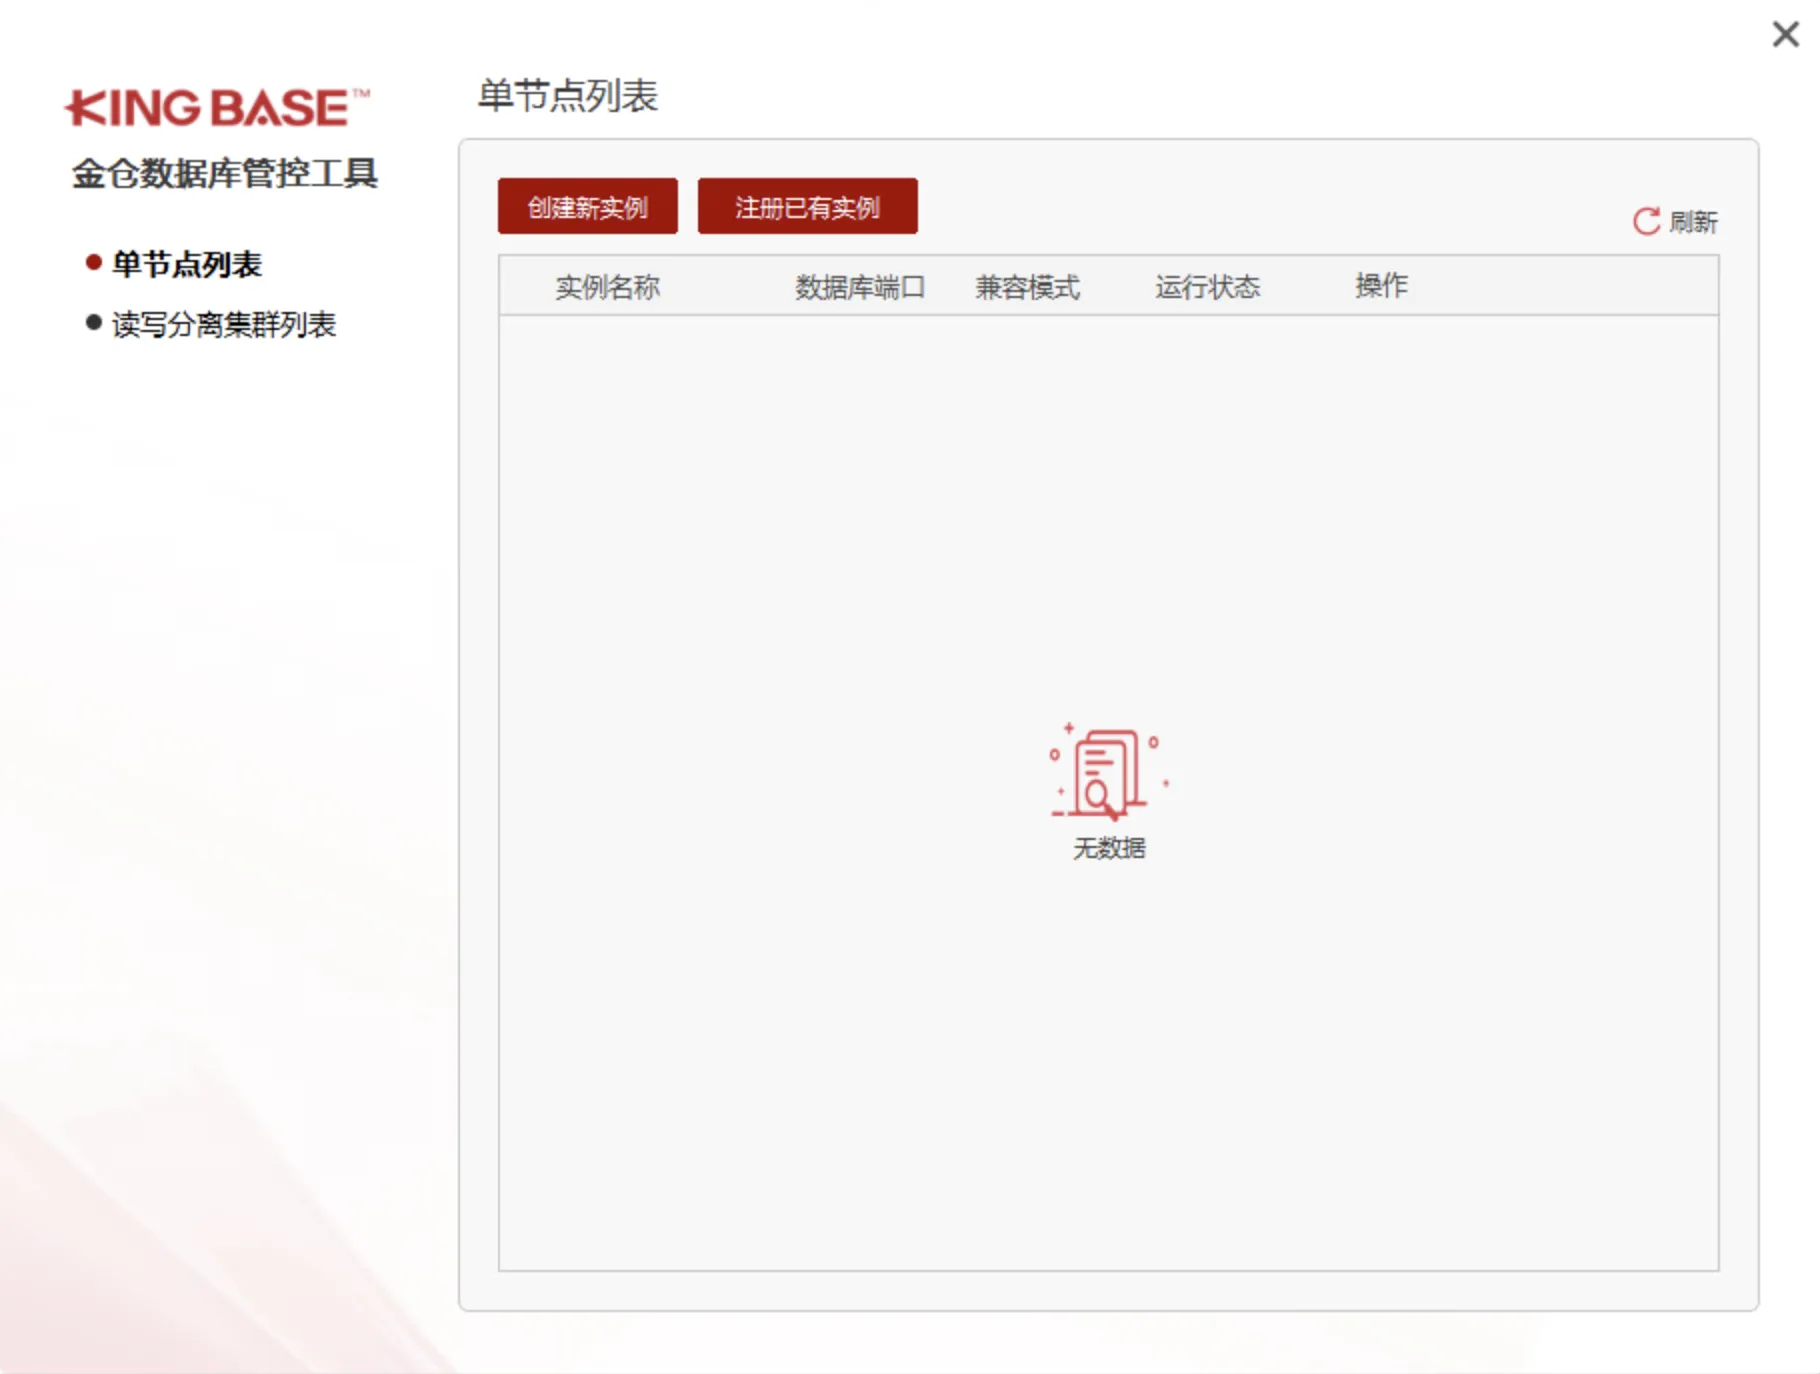This screenshot has width=1820, height=1374.
Task: Click the 操作 column header
Action: [x=1381, y=286]
